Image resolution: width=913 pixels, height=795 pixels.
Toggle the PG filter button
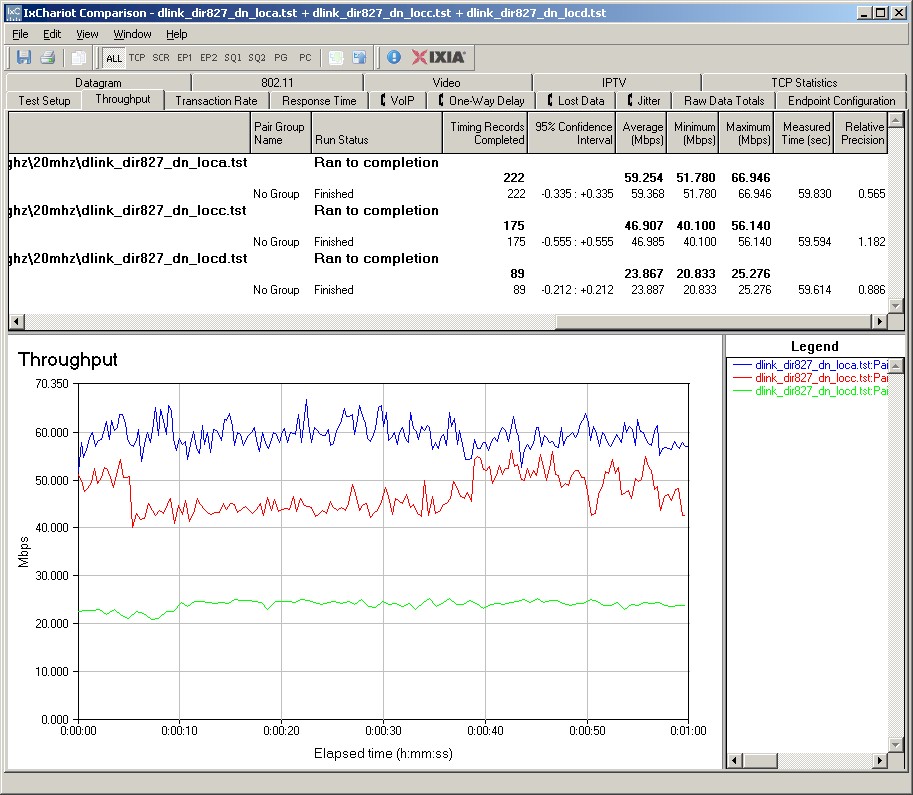pos(281,58)
